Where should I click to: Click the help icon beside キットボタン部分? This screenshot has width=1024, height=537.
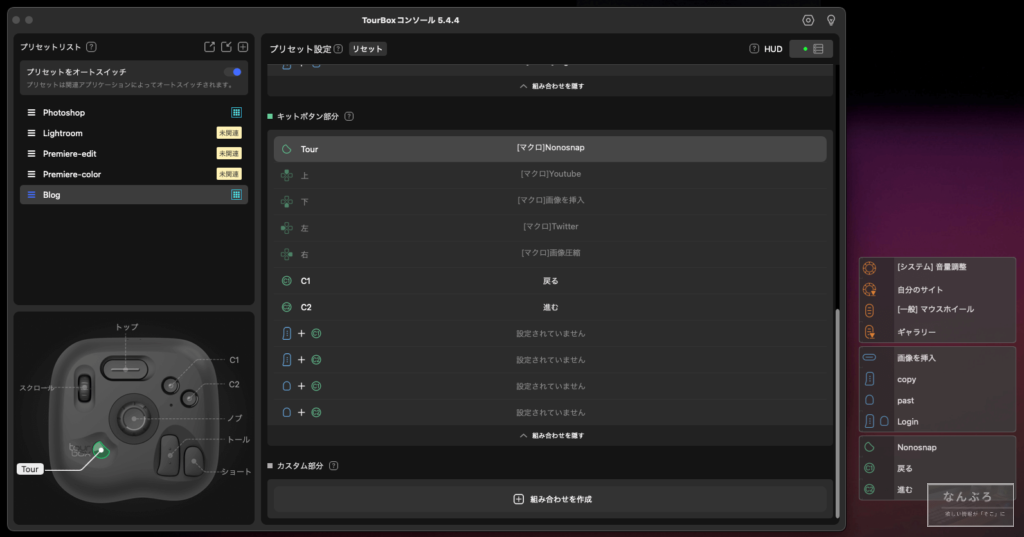click(349, 116)
